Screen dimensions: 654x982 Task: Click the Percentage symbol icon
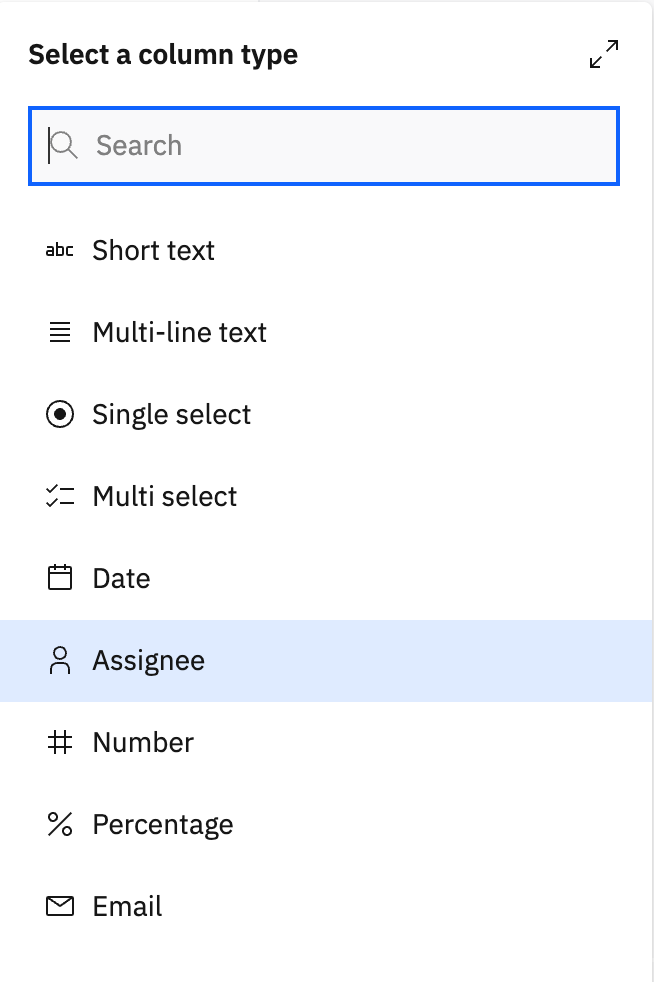tap(60, 824)
